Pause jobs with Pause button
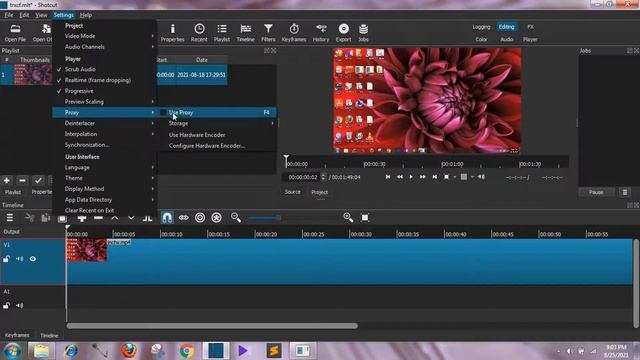Screen dimensions: 640x360 [x=596, y=192]
